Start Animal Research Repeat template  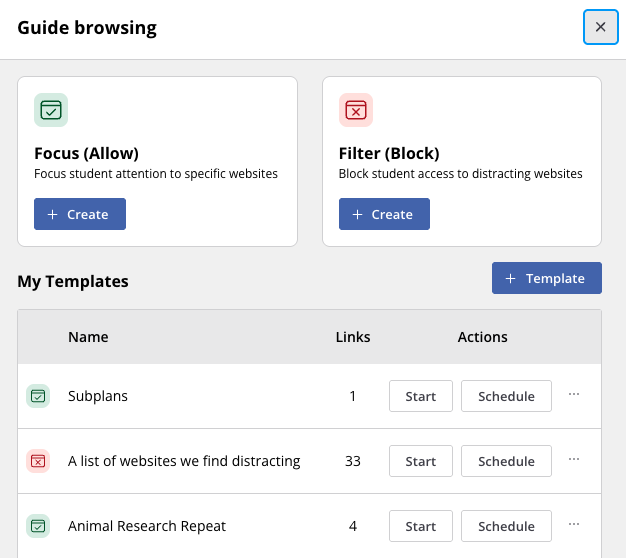tap(421, 526)
